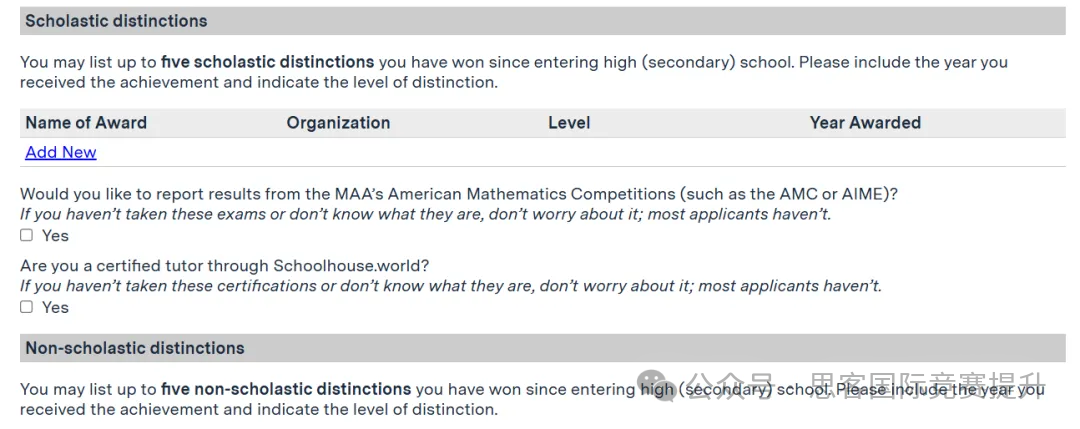
Task: Click the 思客国际竞赛提升 watermark text
Action: tap(926, 386)
